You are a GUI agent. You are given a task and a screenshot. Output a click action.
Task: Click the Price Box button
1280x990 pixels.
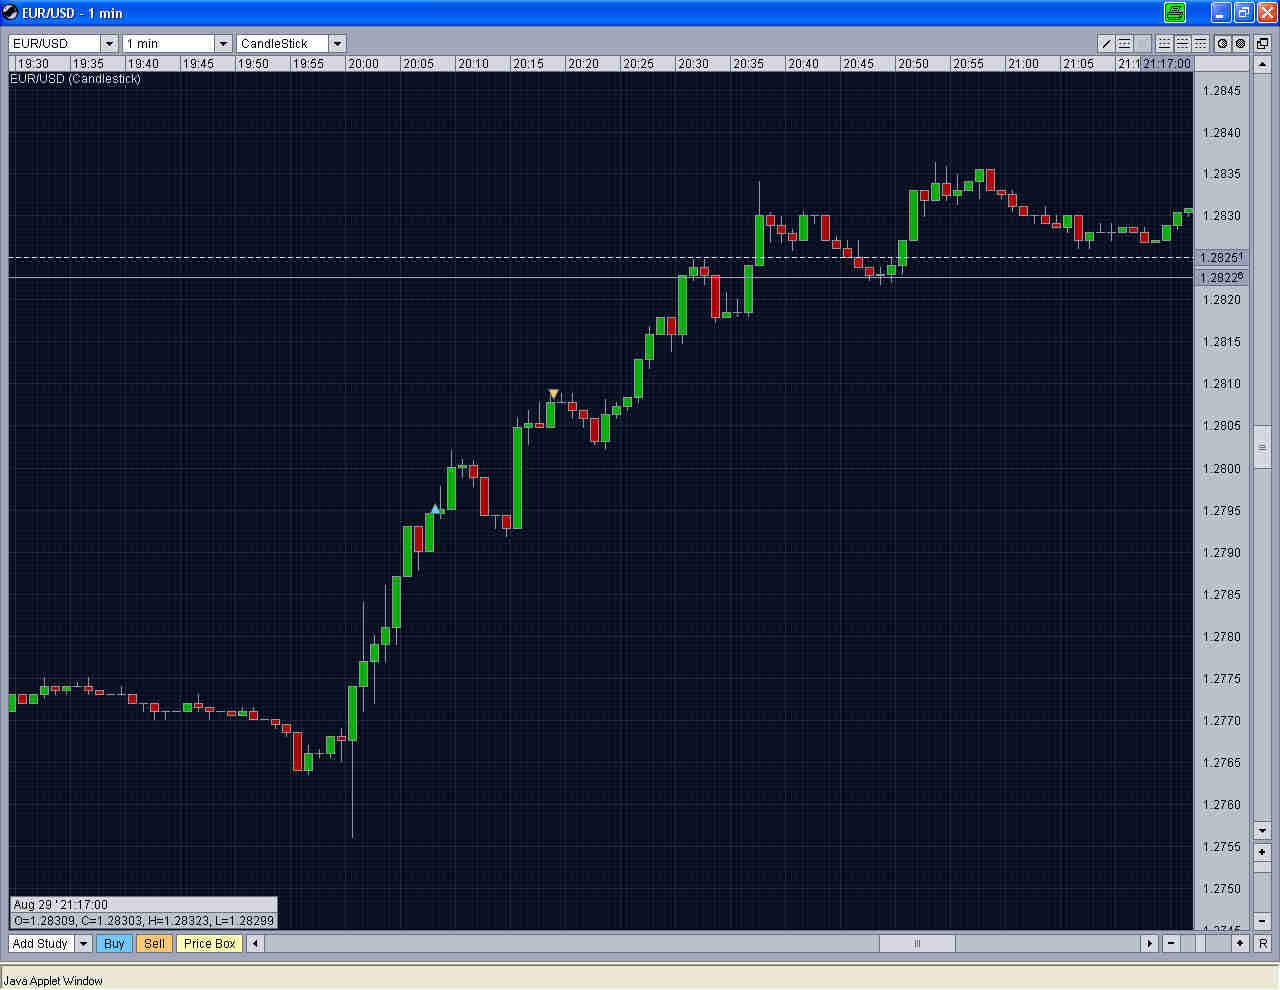pyautogui.click(x=210, y=943)
